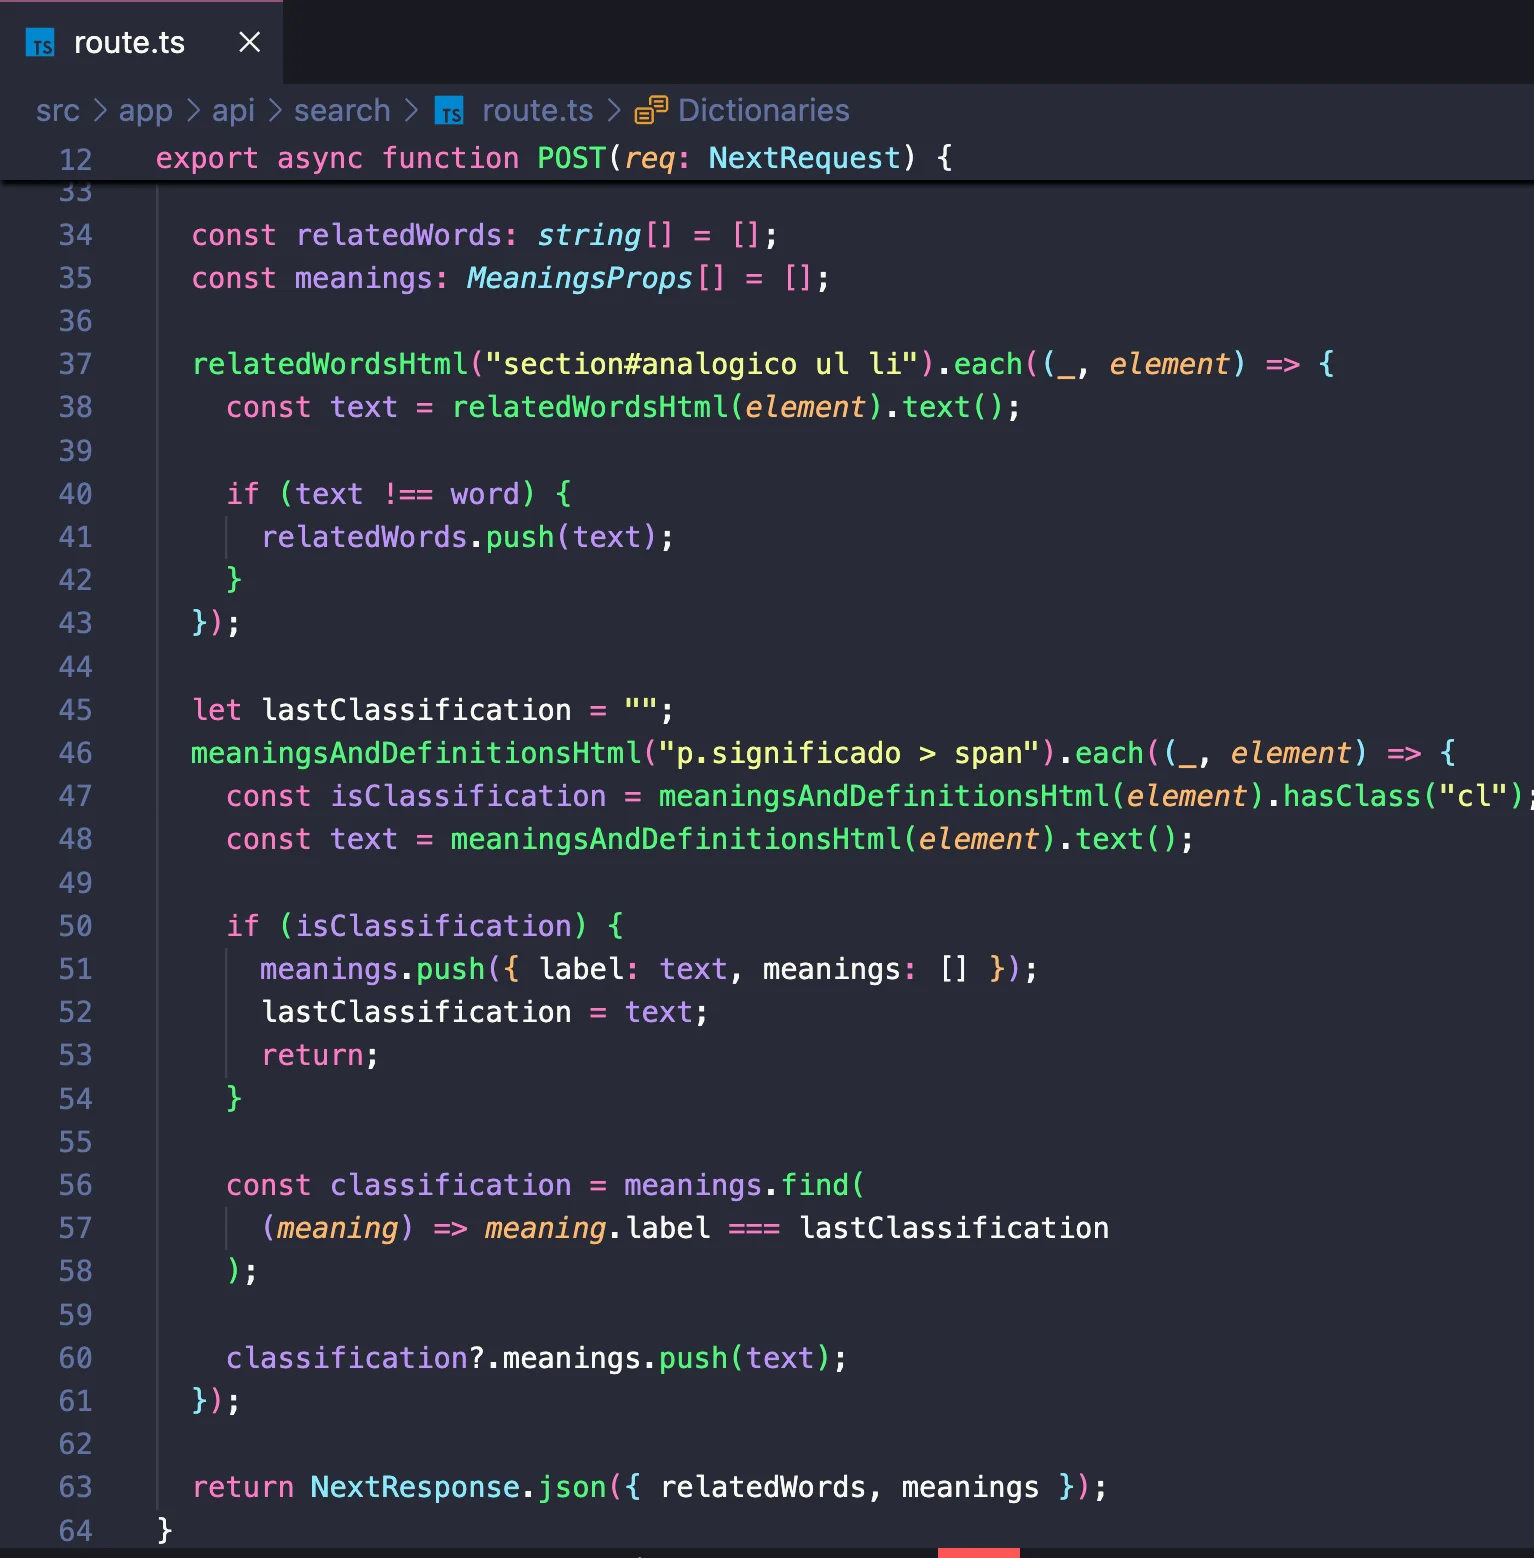
Task: Open the search folder breadcrumb
Action: click(342, 111)
